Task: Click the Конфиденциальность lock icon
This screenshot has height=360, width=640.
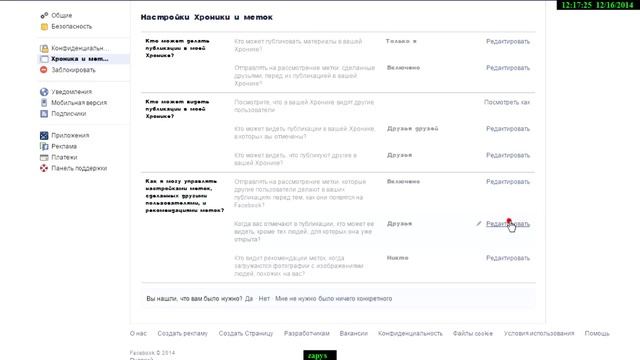Action: click(44, 49)
